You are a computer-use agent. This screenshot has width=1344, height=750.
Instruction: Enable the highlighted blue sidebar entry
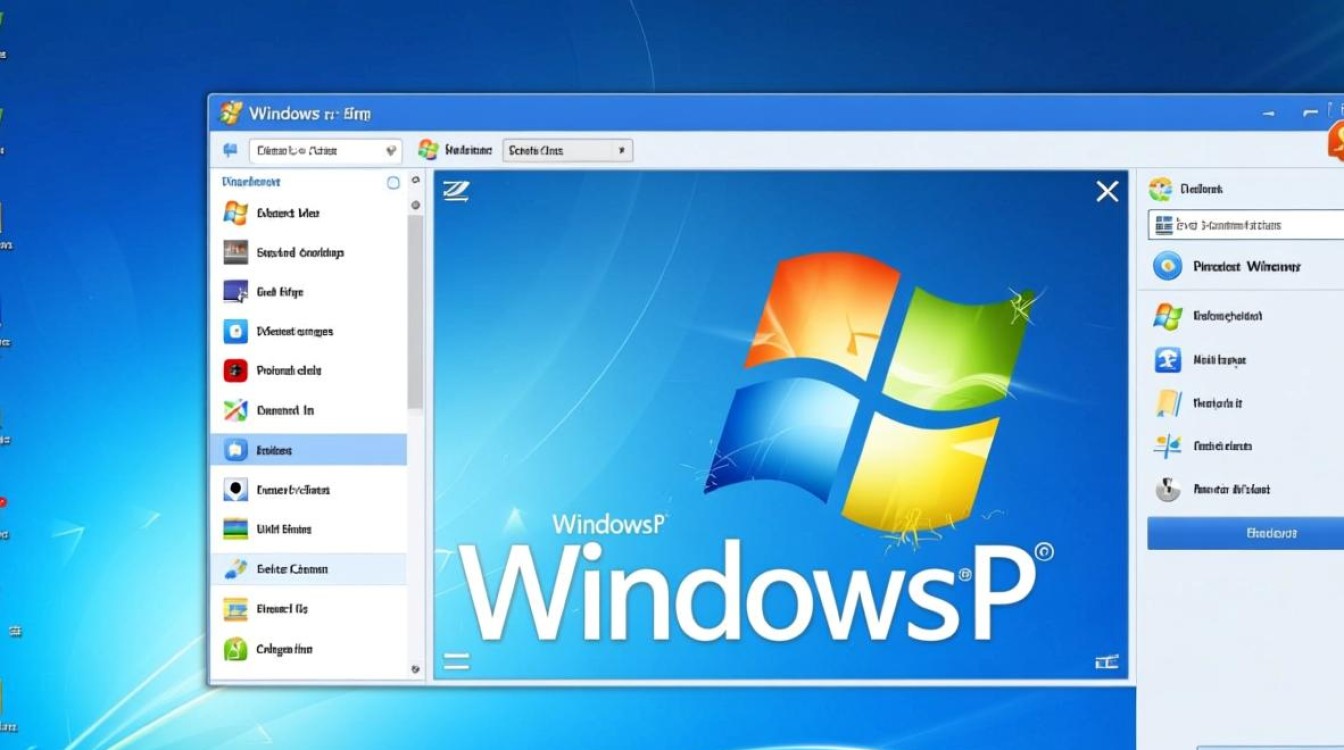point(310,450)
